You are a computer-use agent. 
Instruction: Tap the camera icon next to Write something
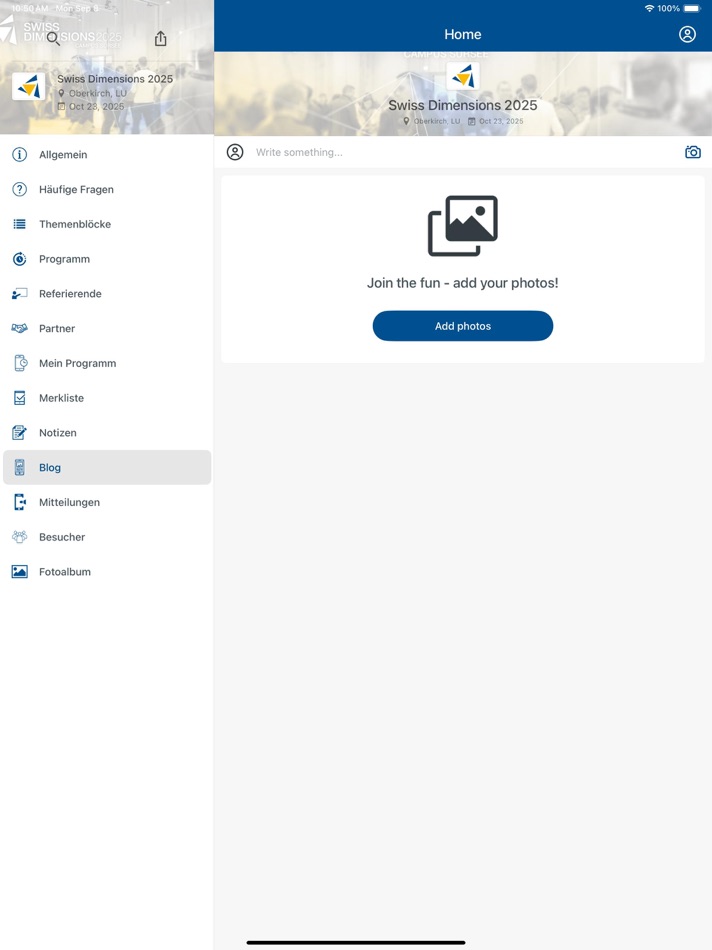[693, 152]
